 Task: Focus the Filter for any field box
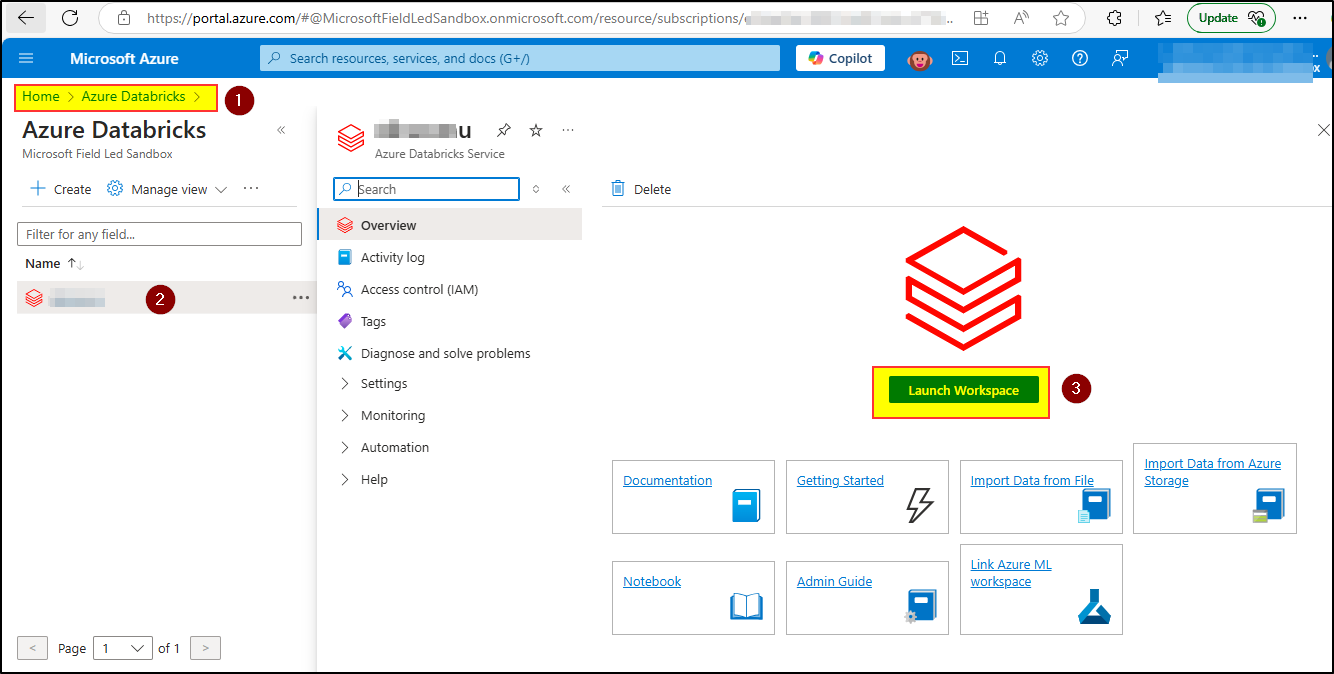tap(159, 234)
